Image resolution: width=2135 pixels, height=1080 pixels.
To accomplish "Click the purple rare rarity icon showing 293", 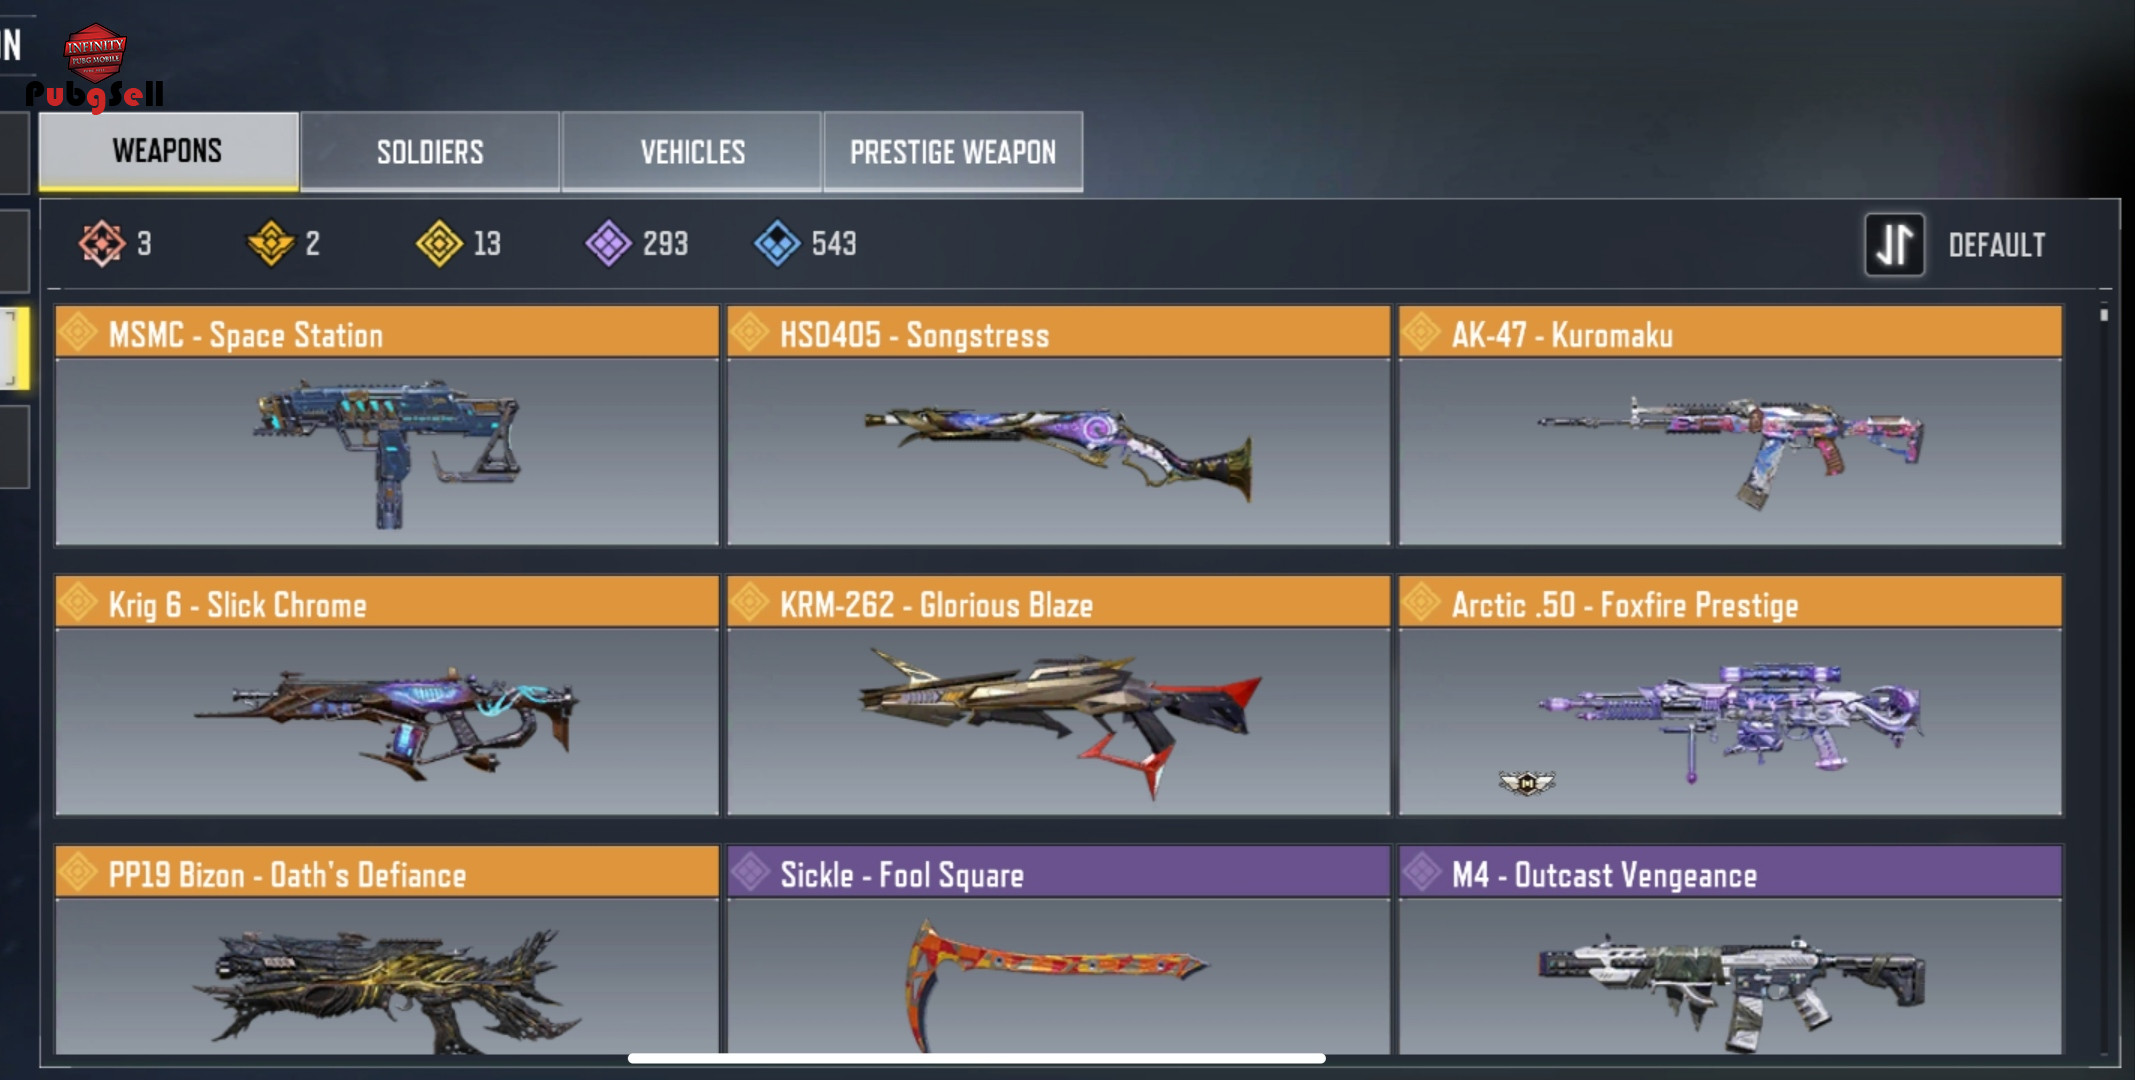I will [608, 243].
